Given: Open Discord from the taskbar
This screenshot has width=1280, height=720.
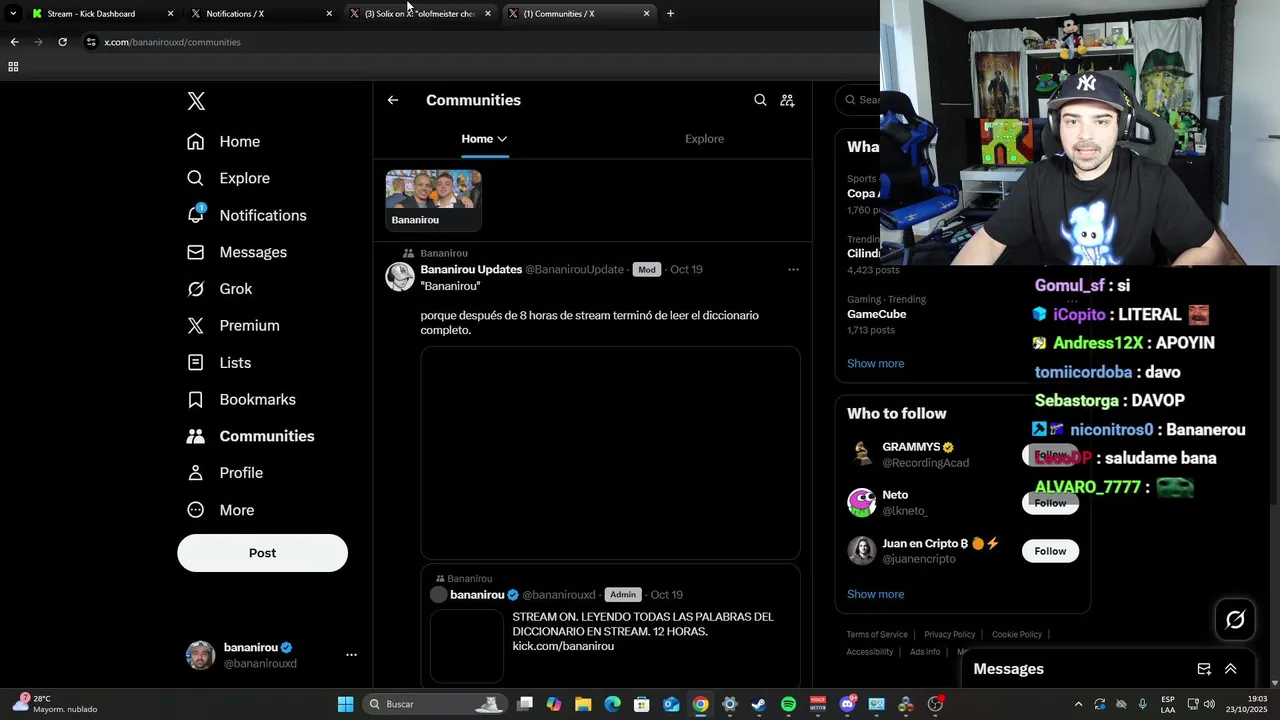Looking at the screenshot, I should [x=848, y=704].
